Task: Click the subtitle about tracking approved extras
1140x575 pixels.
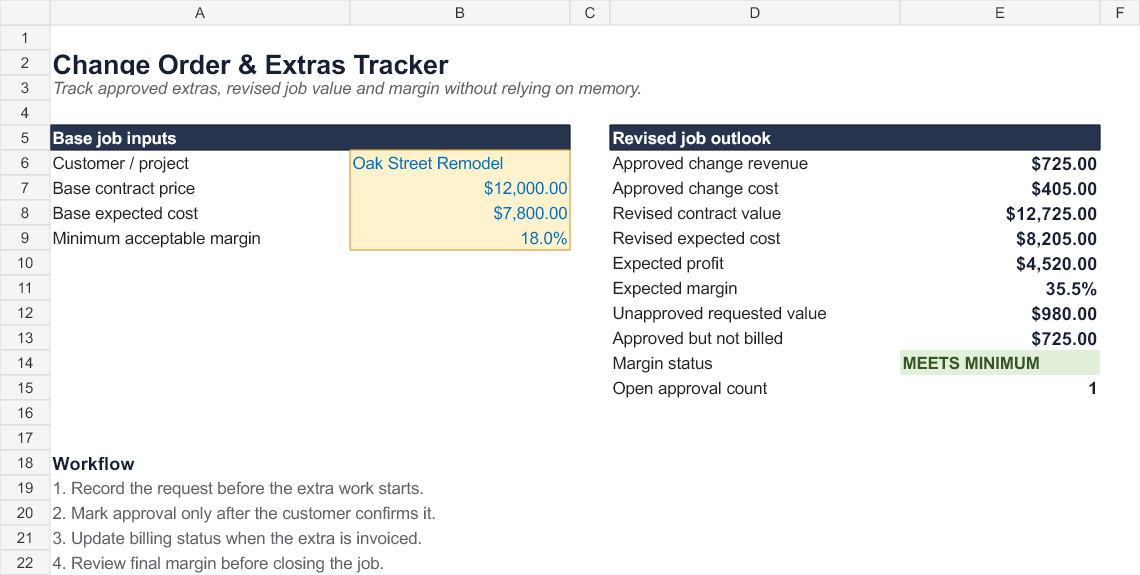Action: click(x=347, y=89)
